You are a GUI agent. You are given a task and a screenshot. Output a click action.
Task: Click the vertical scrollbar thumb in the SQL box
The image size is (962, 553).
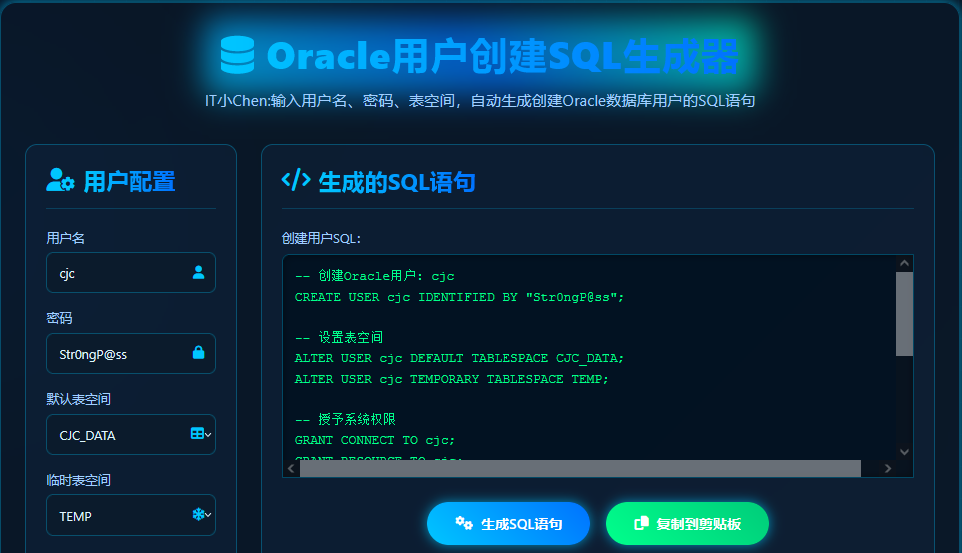904,314
